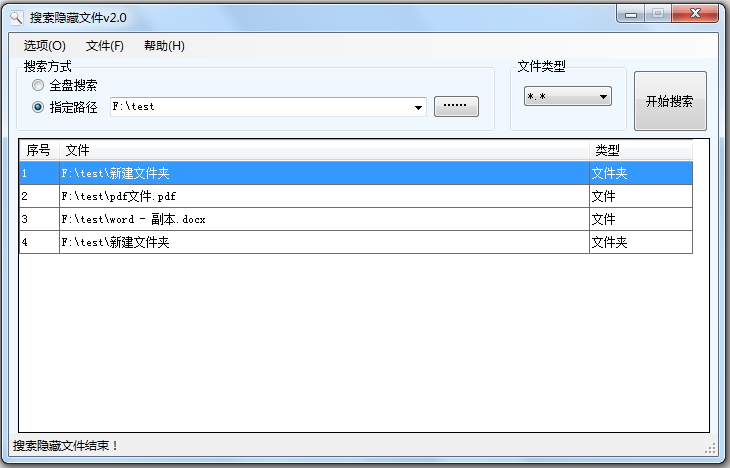Click the browse button with dots

(x=456, y=107)
